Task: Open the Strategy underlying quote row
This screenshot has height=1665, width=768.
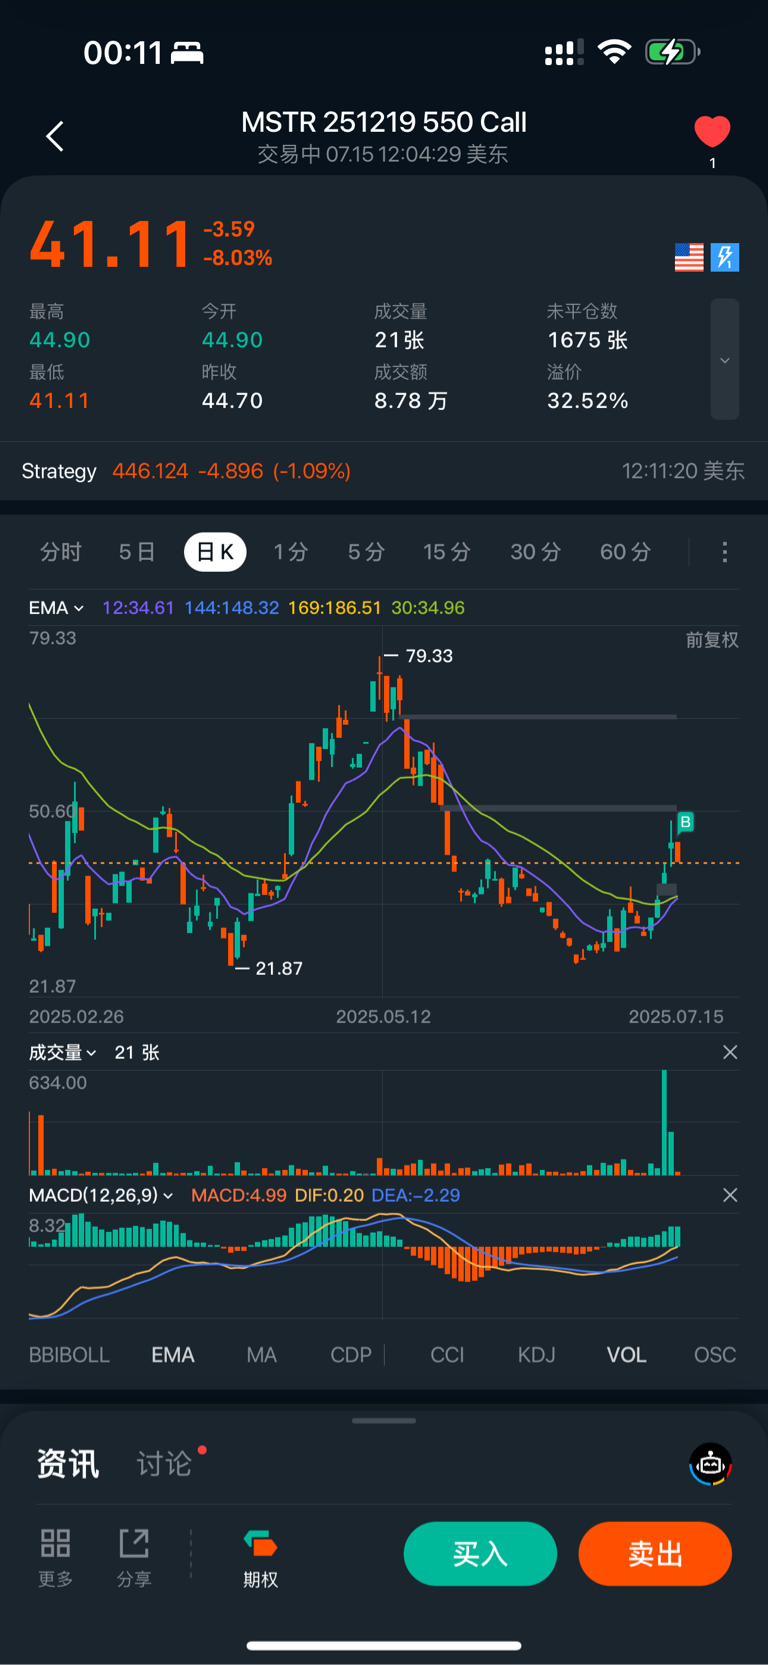Action: 384,471
